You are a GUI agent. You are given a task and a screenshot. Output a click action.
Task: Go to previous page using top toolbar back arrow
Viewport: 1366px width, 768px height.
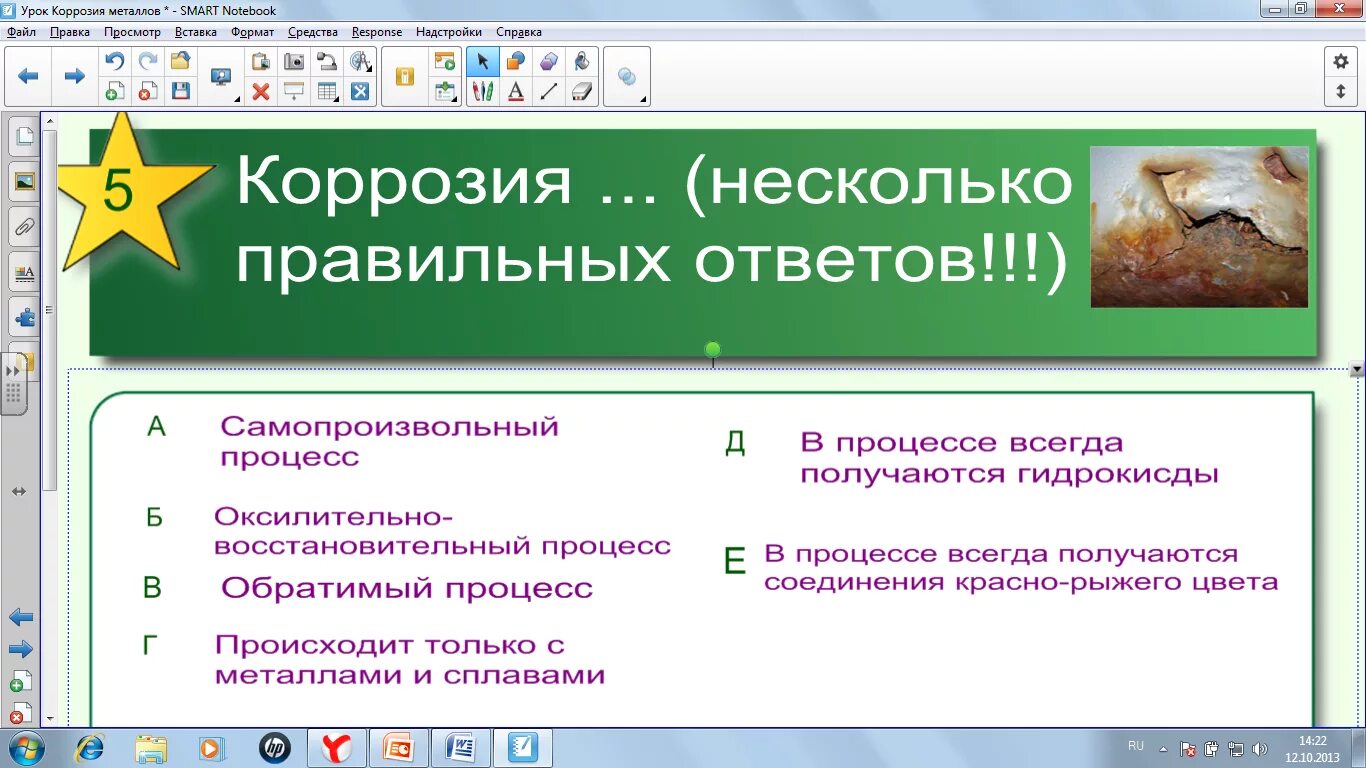pyautogui.click(x=28, y=76)
